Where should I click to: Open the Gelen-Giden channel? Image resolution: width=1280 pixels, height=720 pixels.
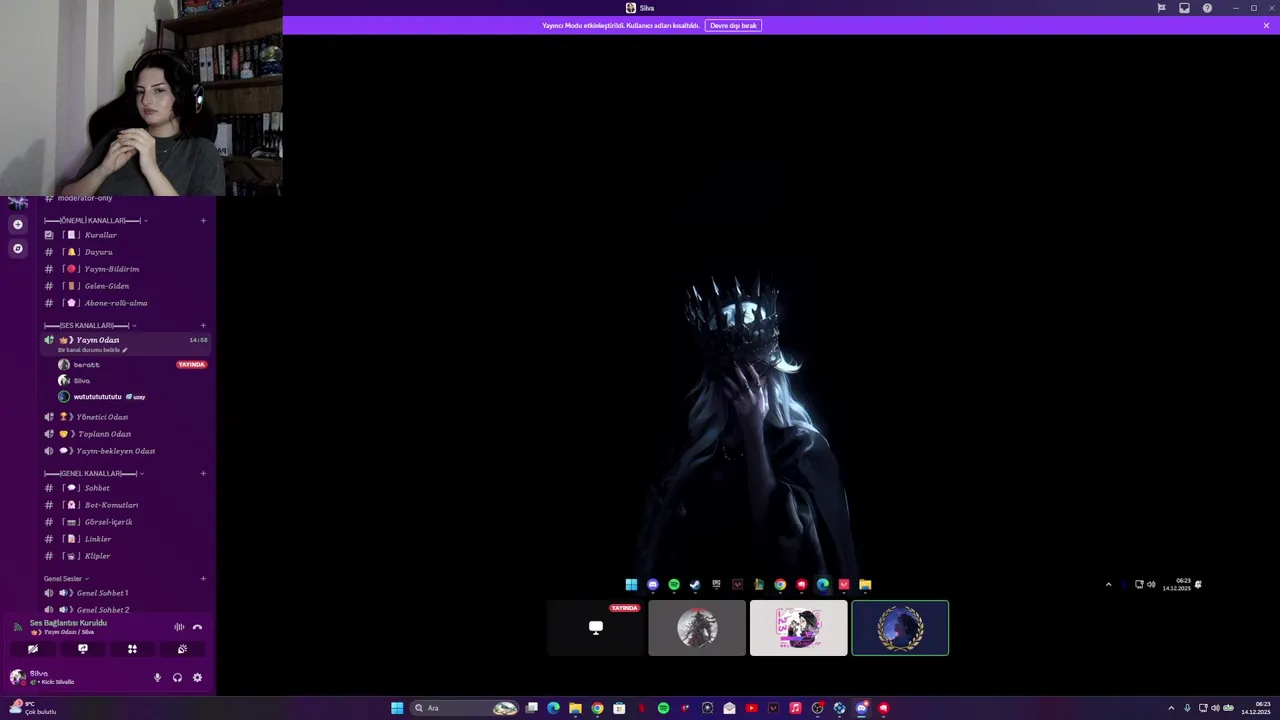click(x=125, y=286)
